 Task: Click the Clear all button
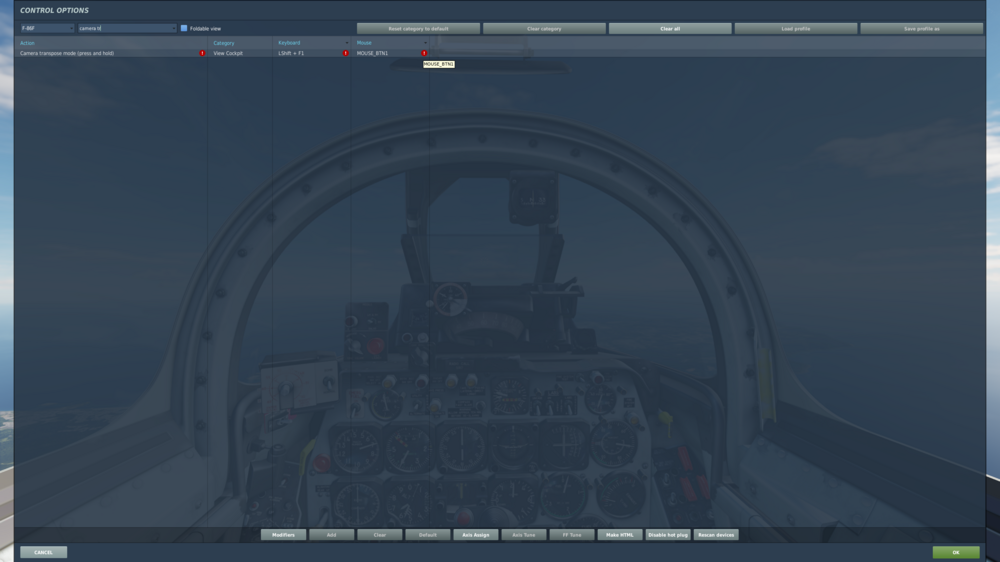pos(670,29)
